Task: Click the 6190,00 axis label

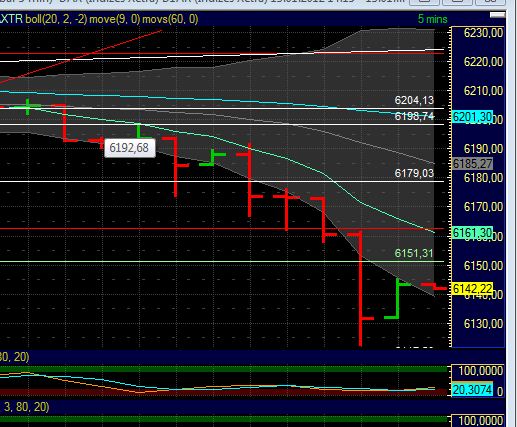Action: pos(483,149)
